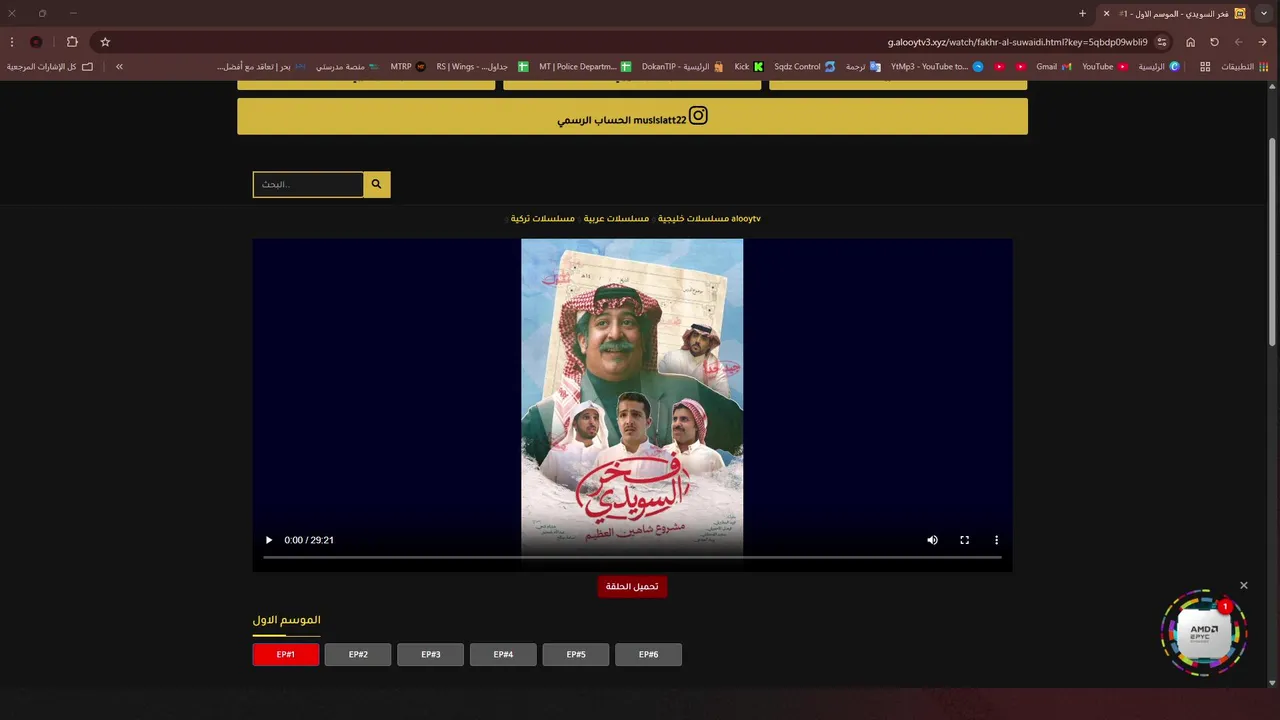
Task: Click the 0:00 / 29:21 time display
Action: [309, 540]
